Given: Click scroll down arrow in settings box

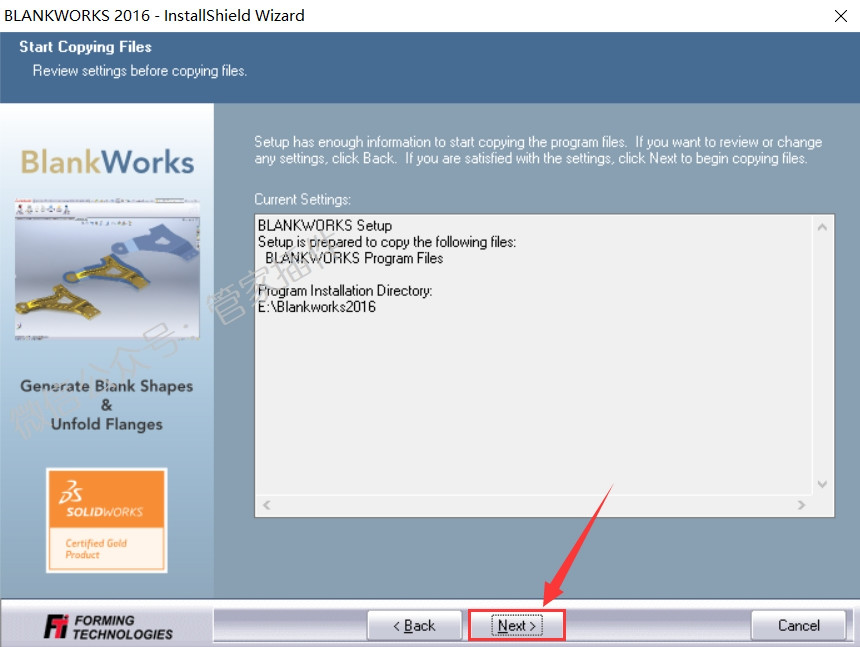Looking at the screenshot, I should (822, 484).
